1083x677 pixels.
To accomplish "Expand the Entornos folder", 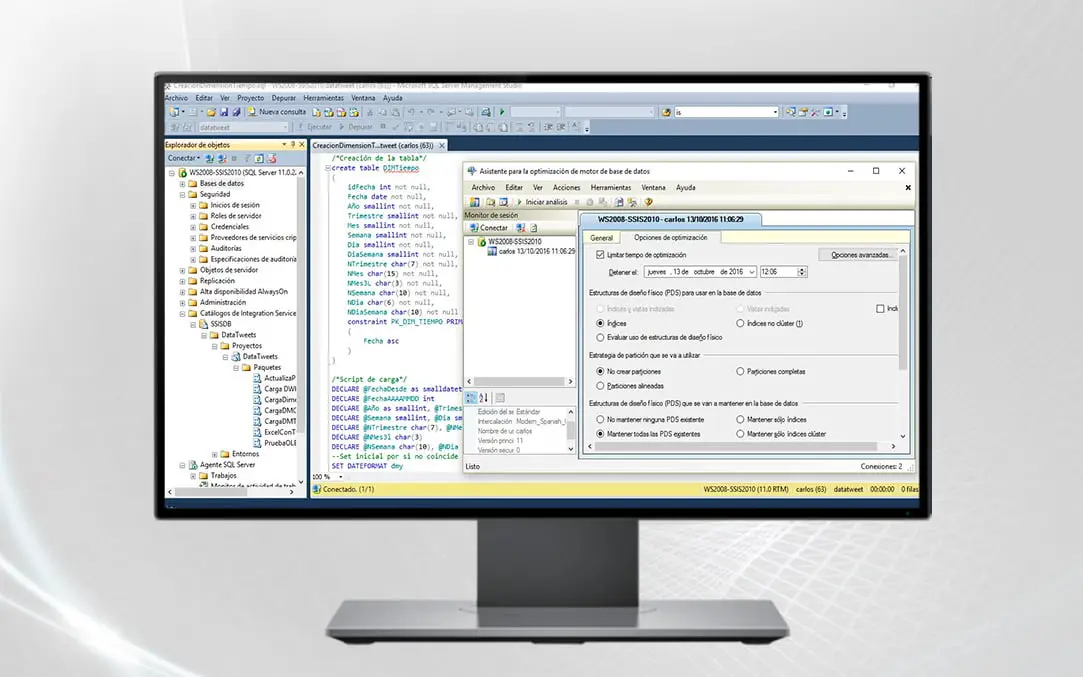I will 215,455.
